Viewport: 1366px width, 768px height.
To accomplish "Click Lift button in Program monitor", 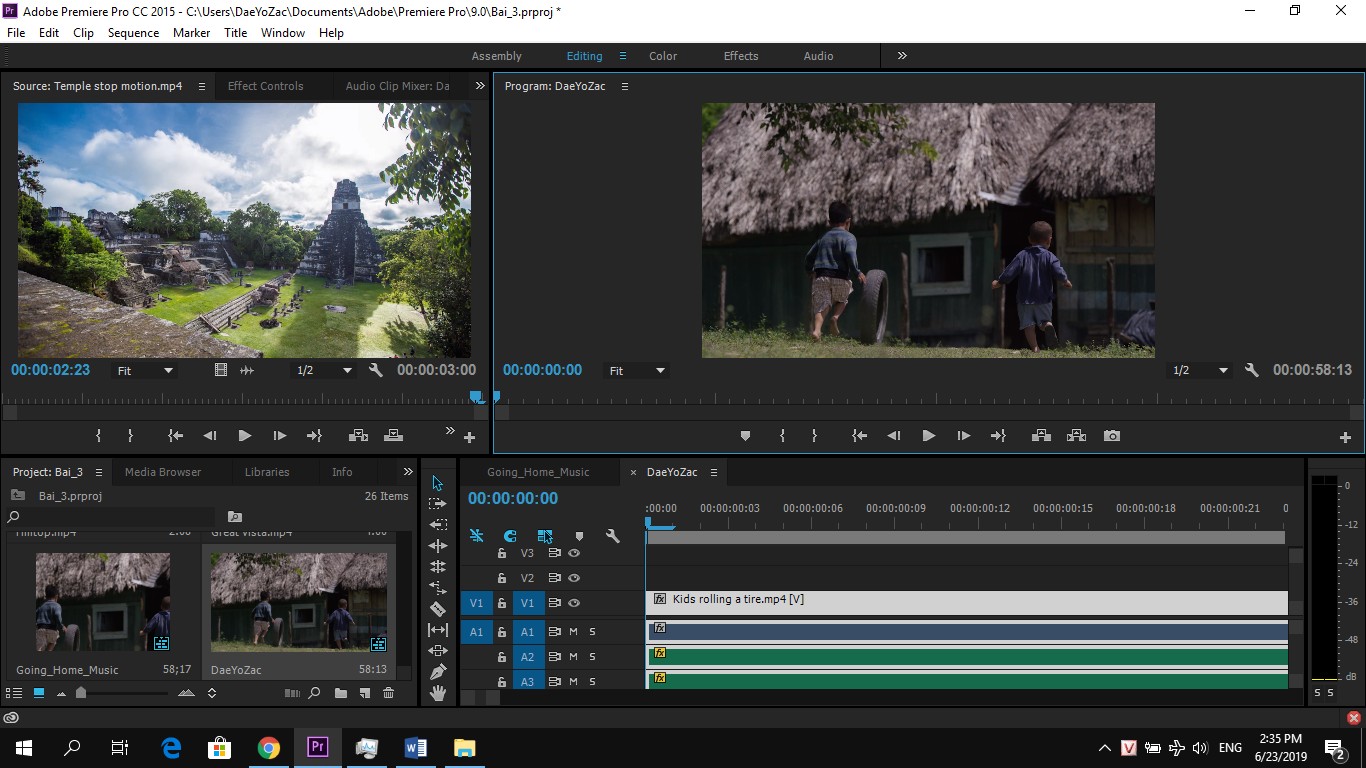I will (1041, 436).
